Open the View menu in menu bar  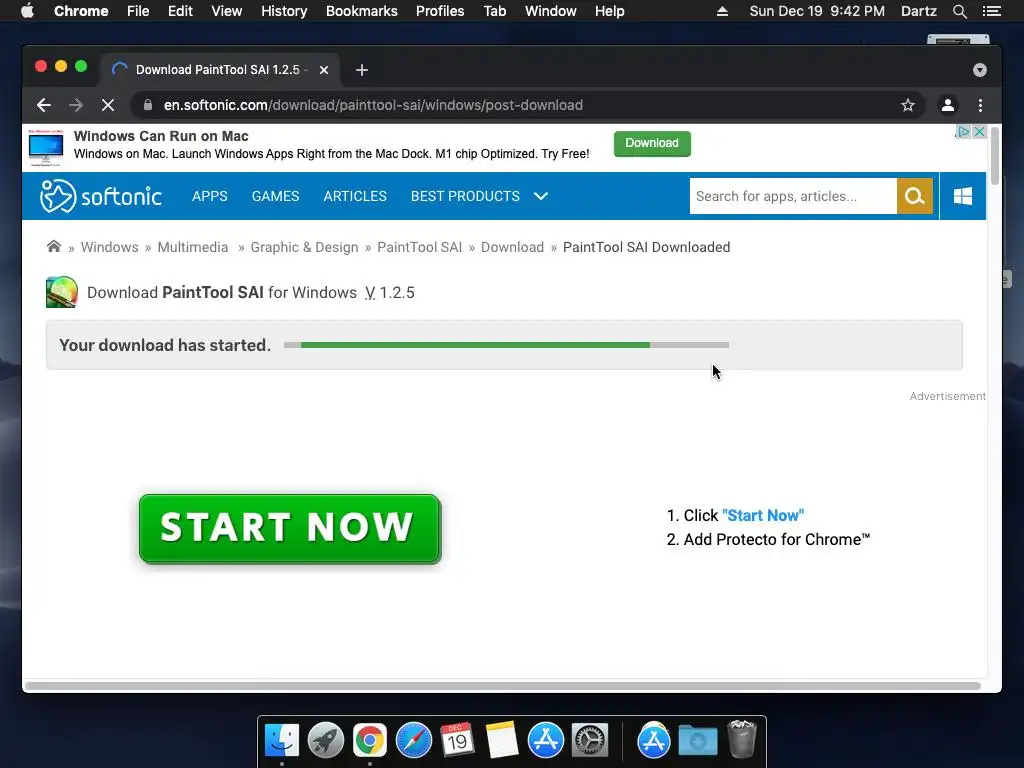(x=227, y=11)
